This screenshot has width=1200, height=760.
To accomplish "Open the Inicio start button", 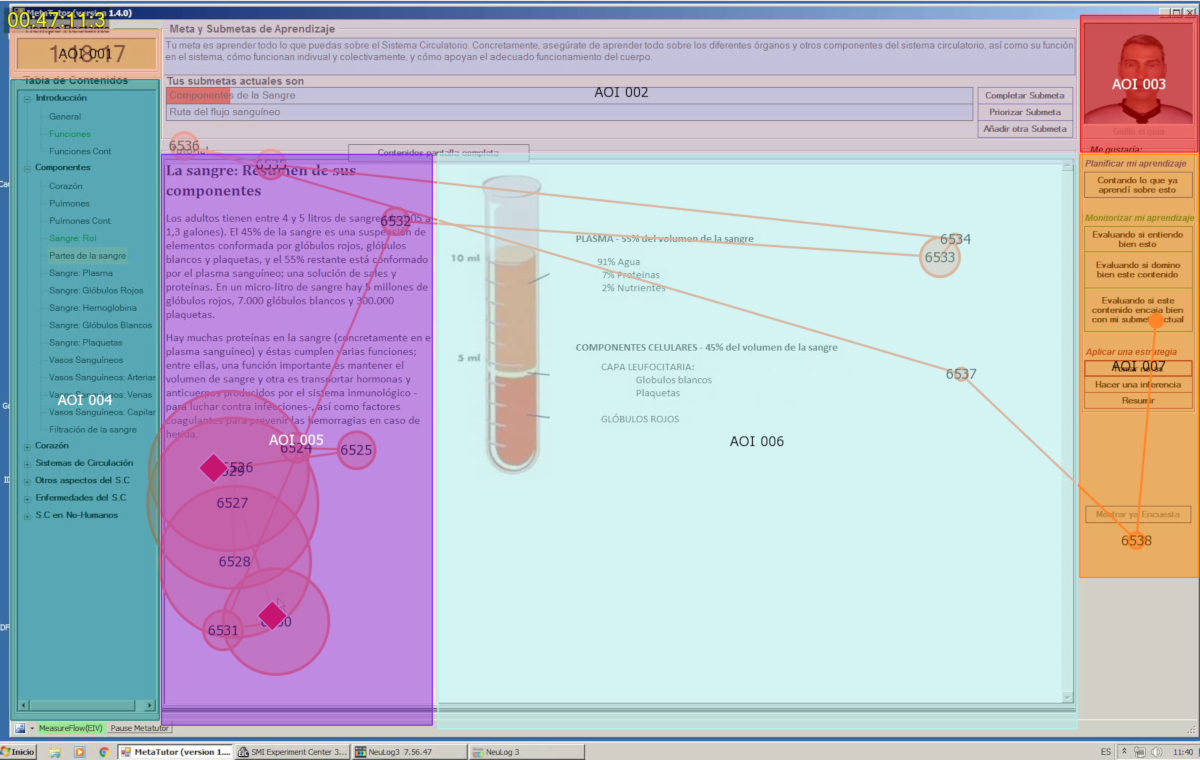I will 18,751.
